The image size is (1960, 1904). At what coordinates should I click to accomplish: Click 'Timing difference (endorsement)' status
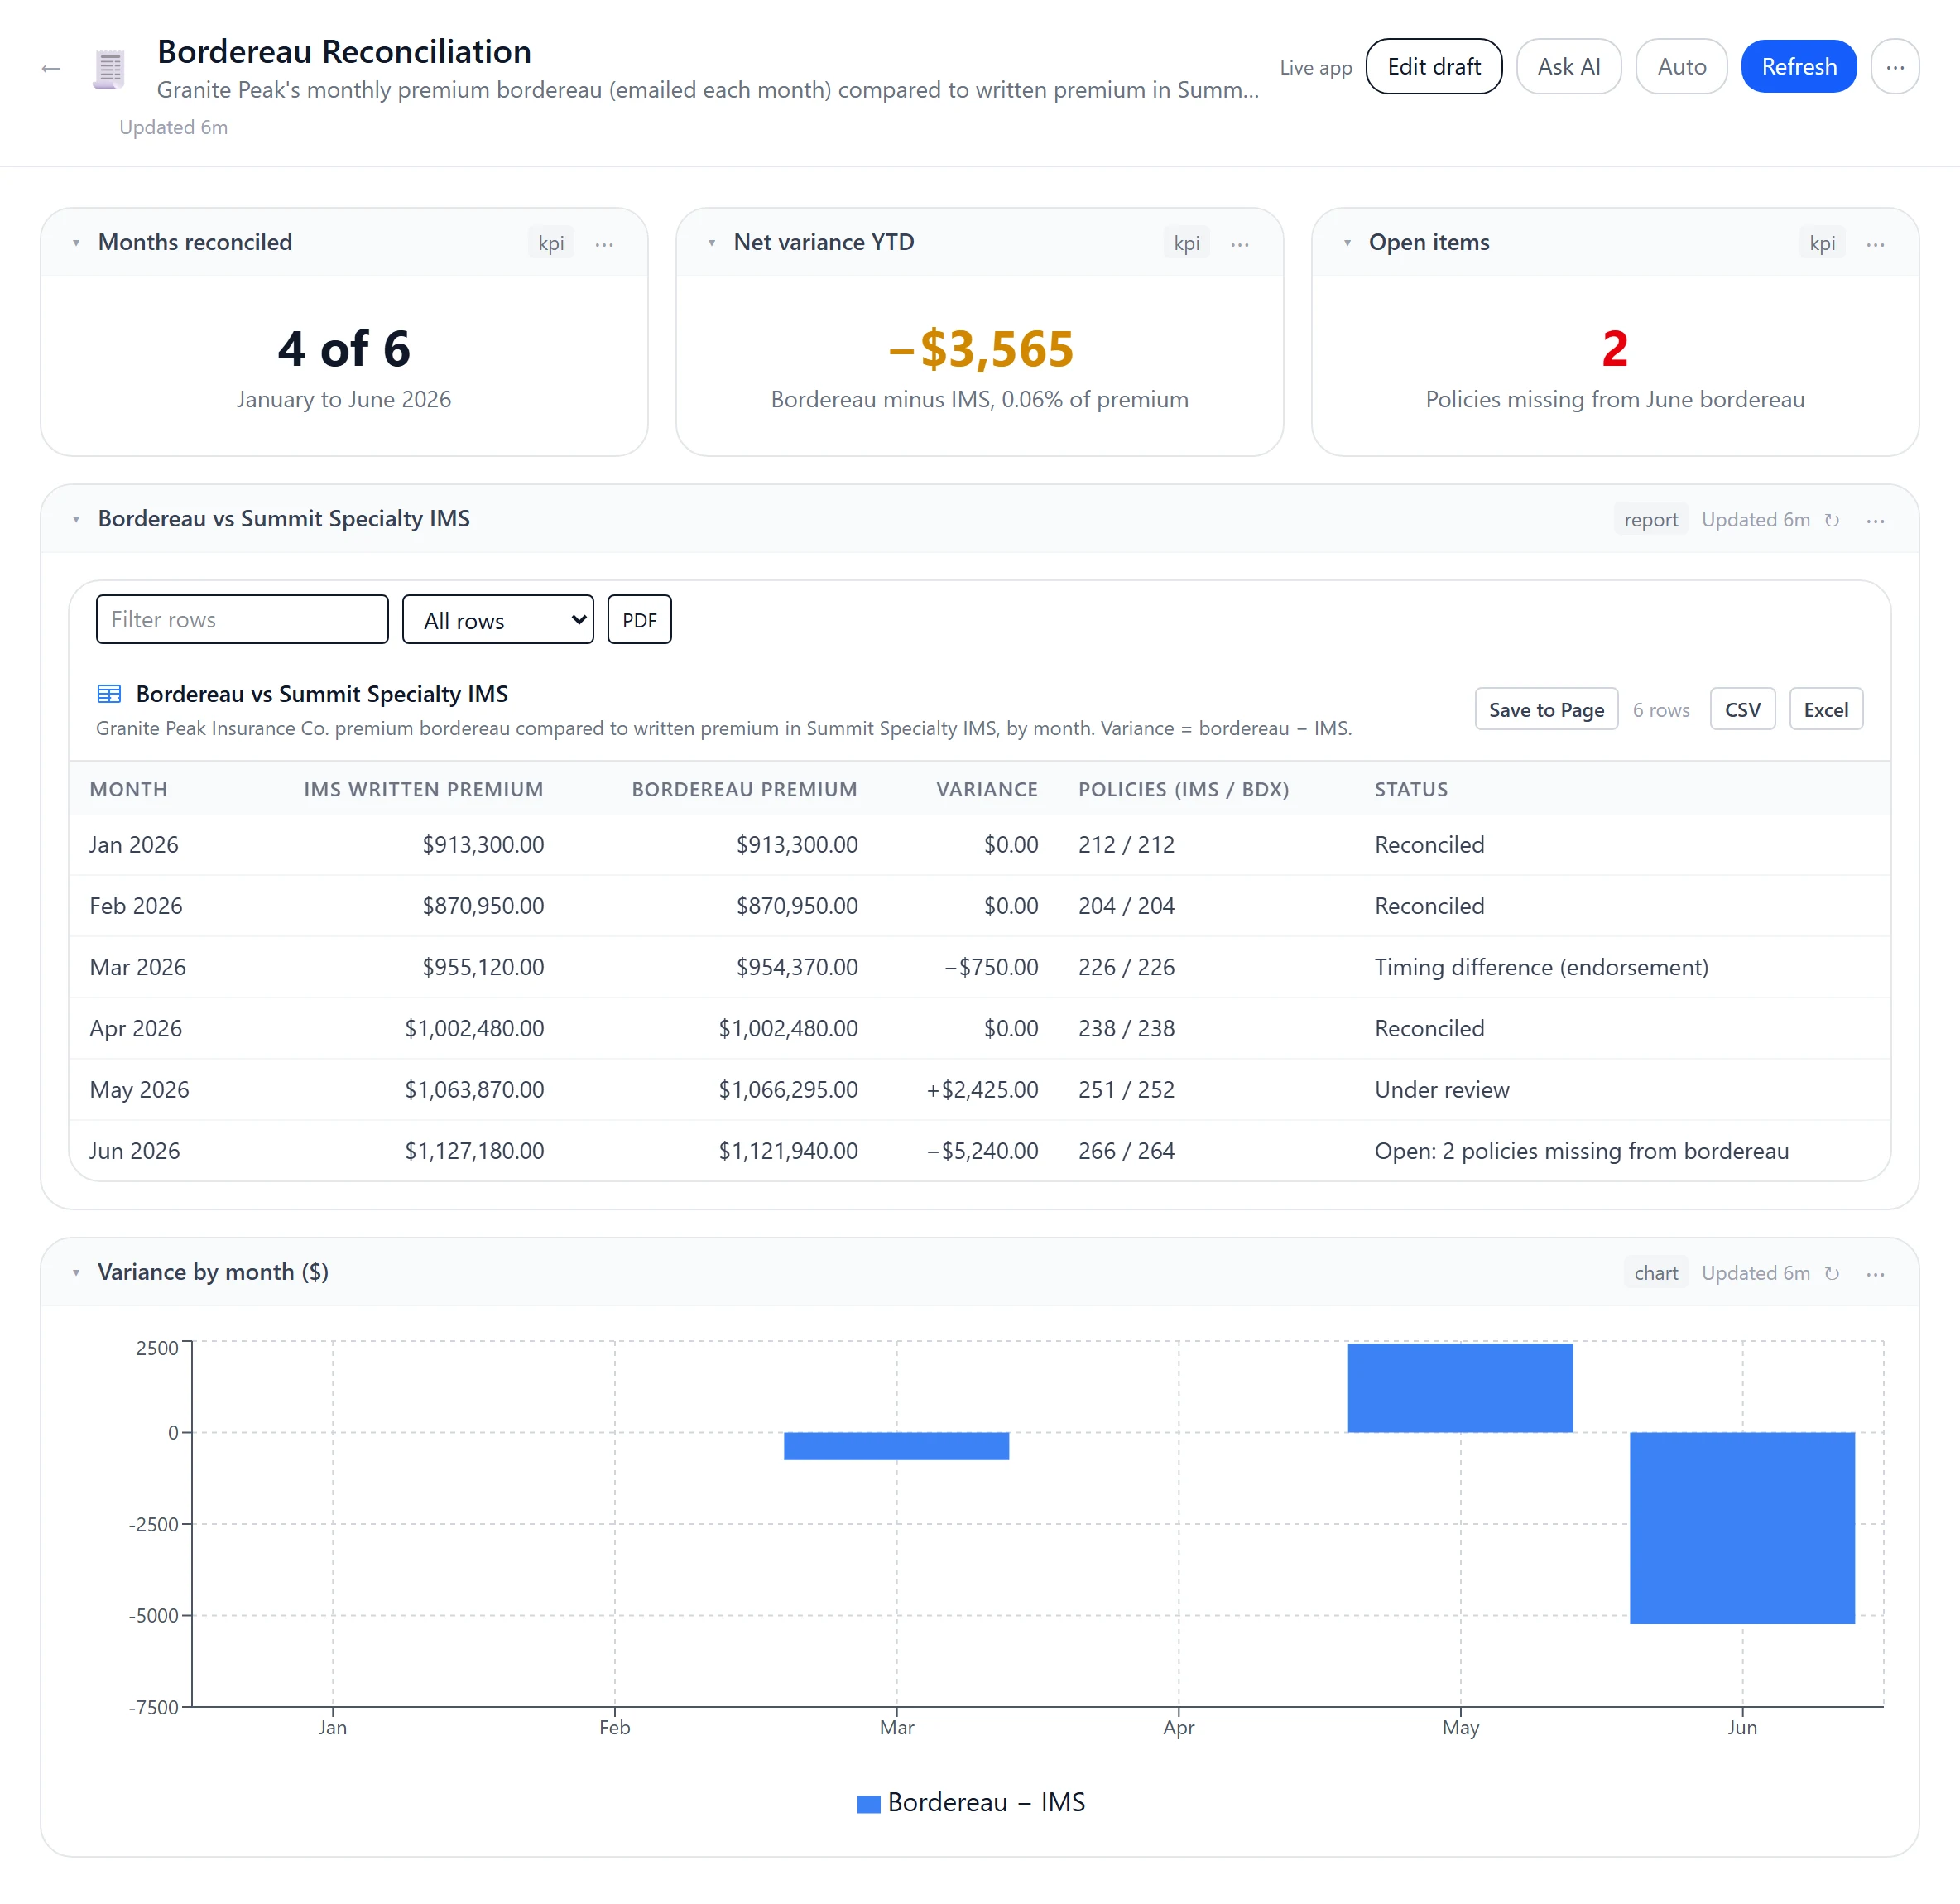pos(1541,967)
